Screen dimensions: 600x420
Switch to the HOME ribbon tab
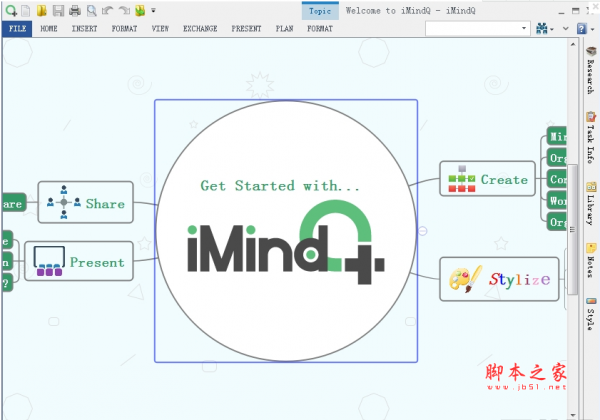[x=49, y=29]
